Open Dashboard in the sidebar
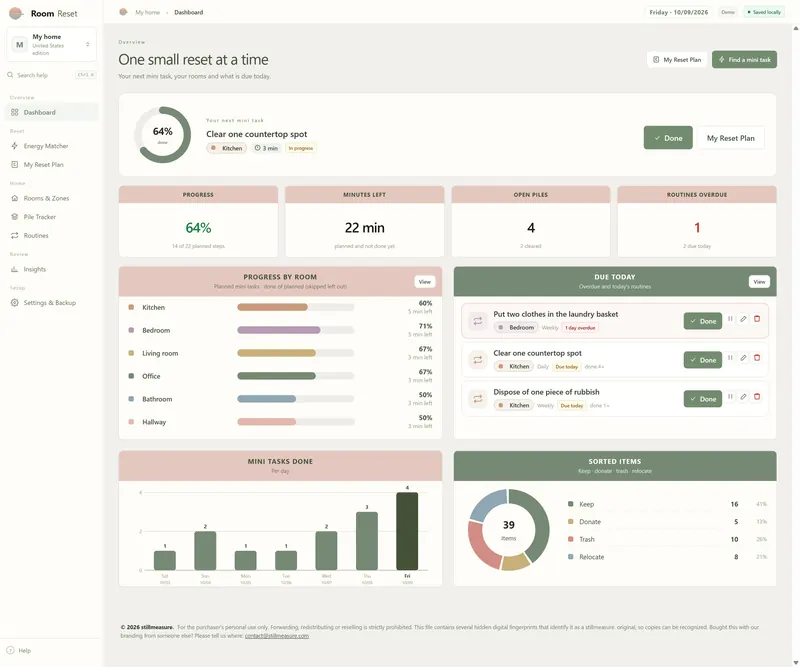Screen dimensions: 800x667 point(52,112)
